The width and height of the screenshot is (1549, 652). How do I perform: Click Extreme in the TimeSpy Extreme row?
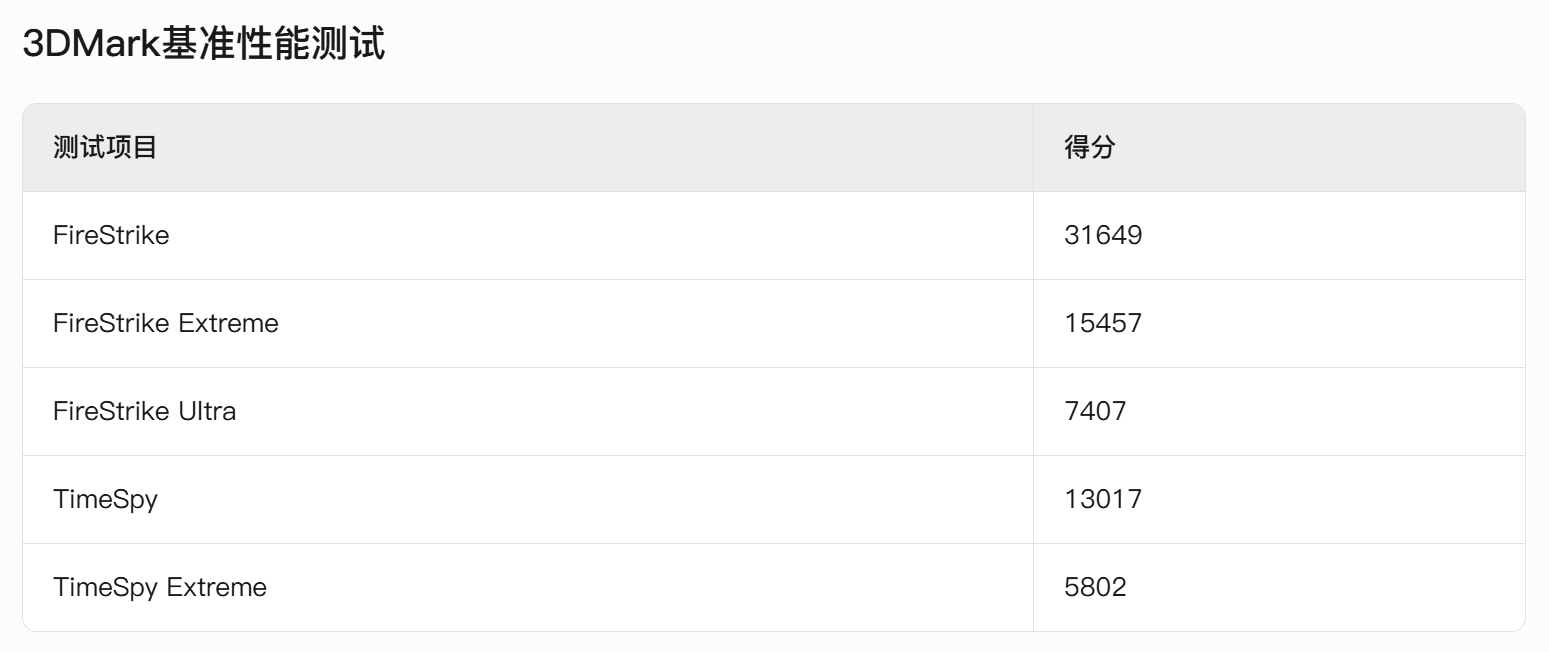(x=217, y=587)
